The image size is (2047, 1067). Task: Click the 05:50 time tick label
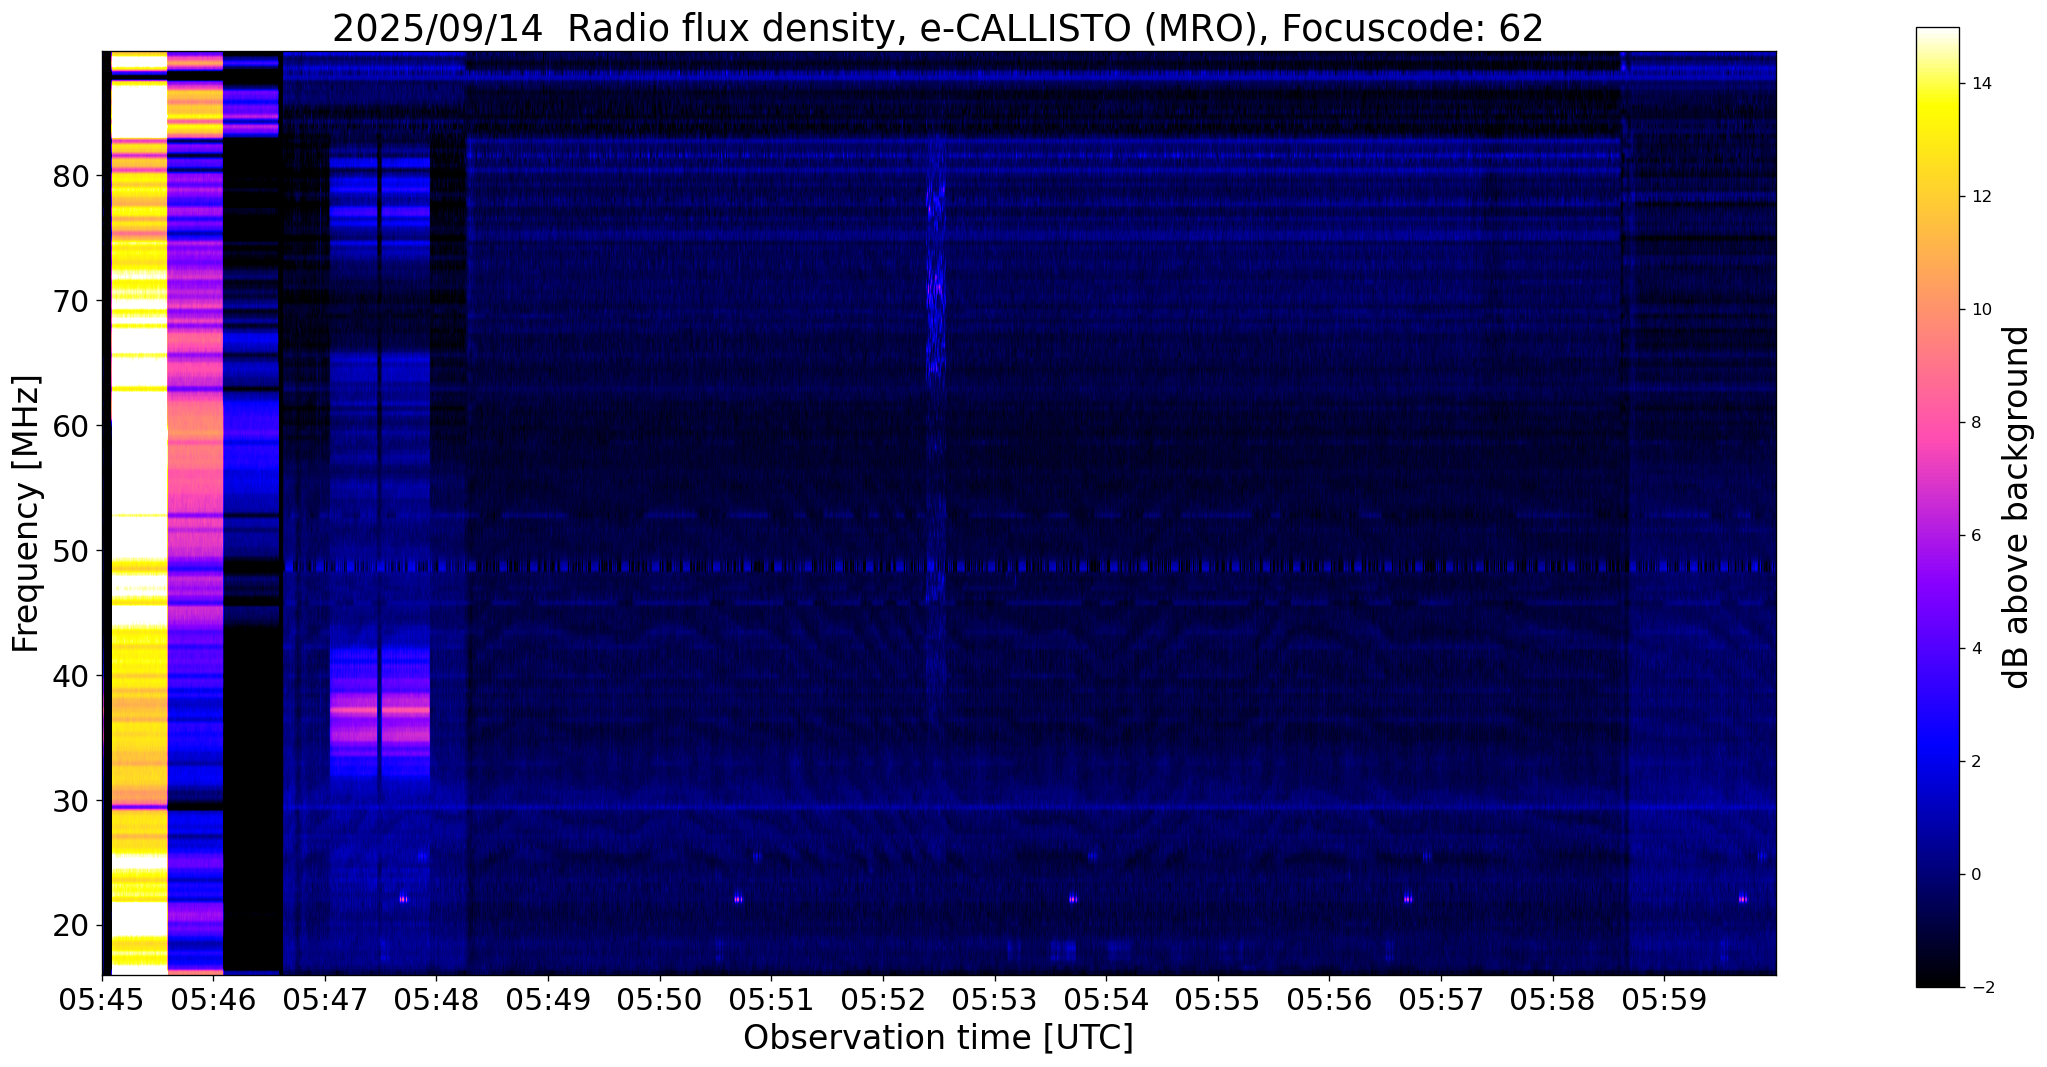pyautogui.click(x=660, y=1001)
